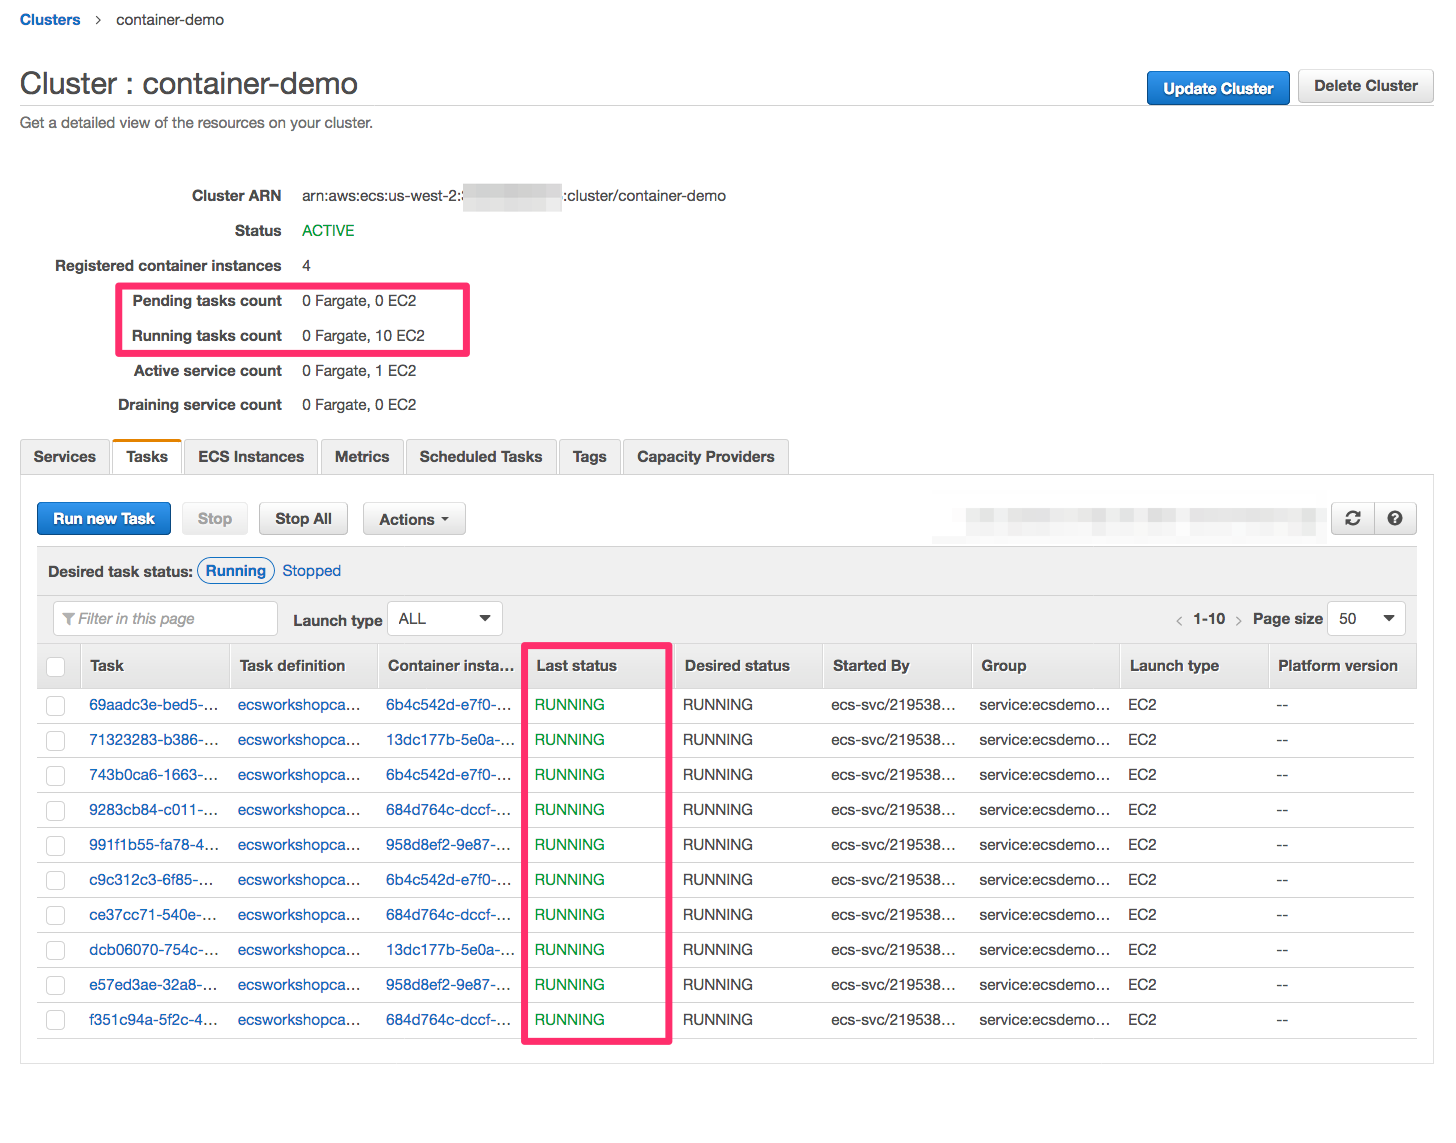Click the Run new Task button

coord(104,519)
